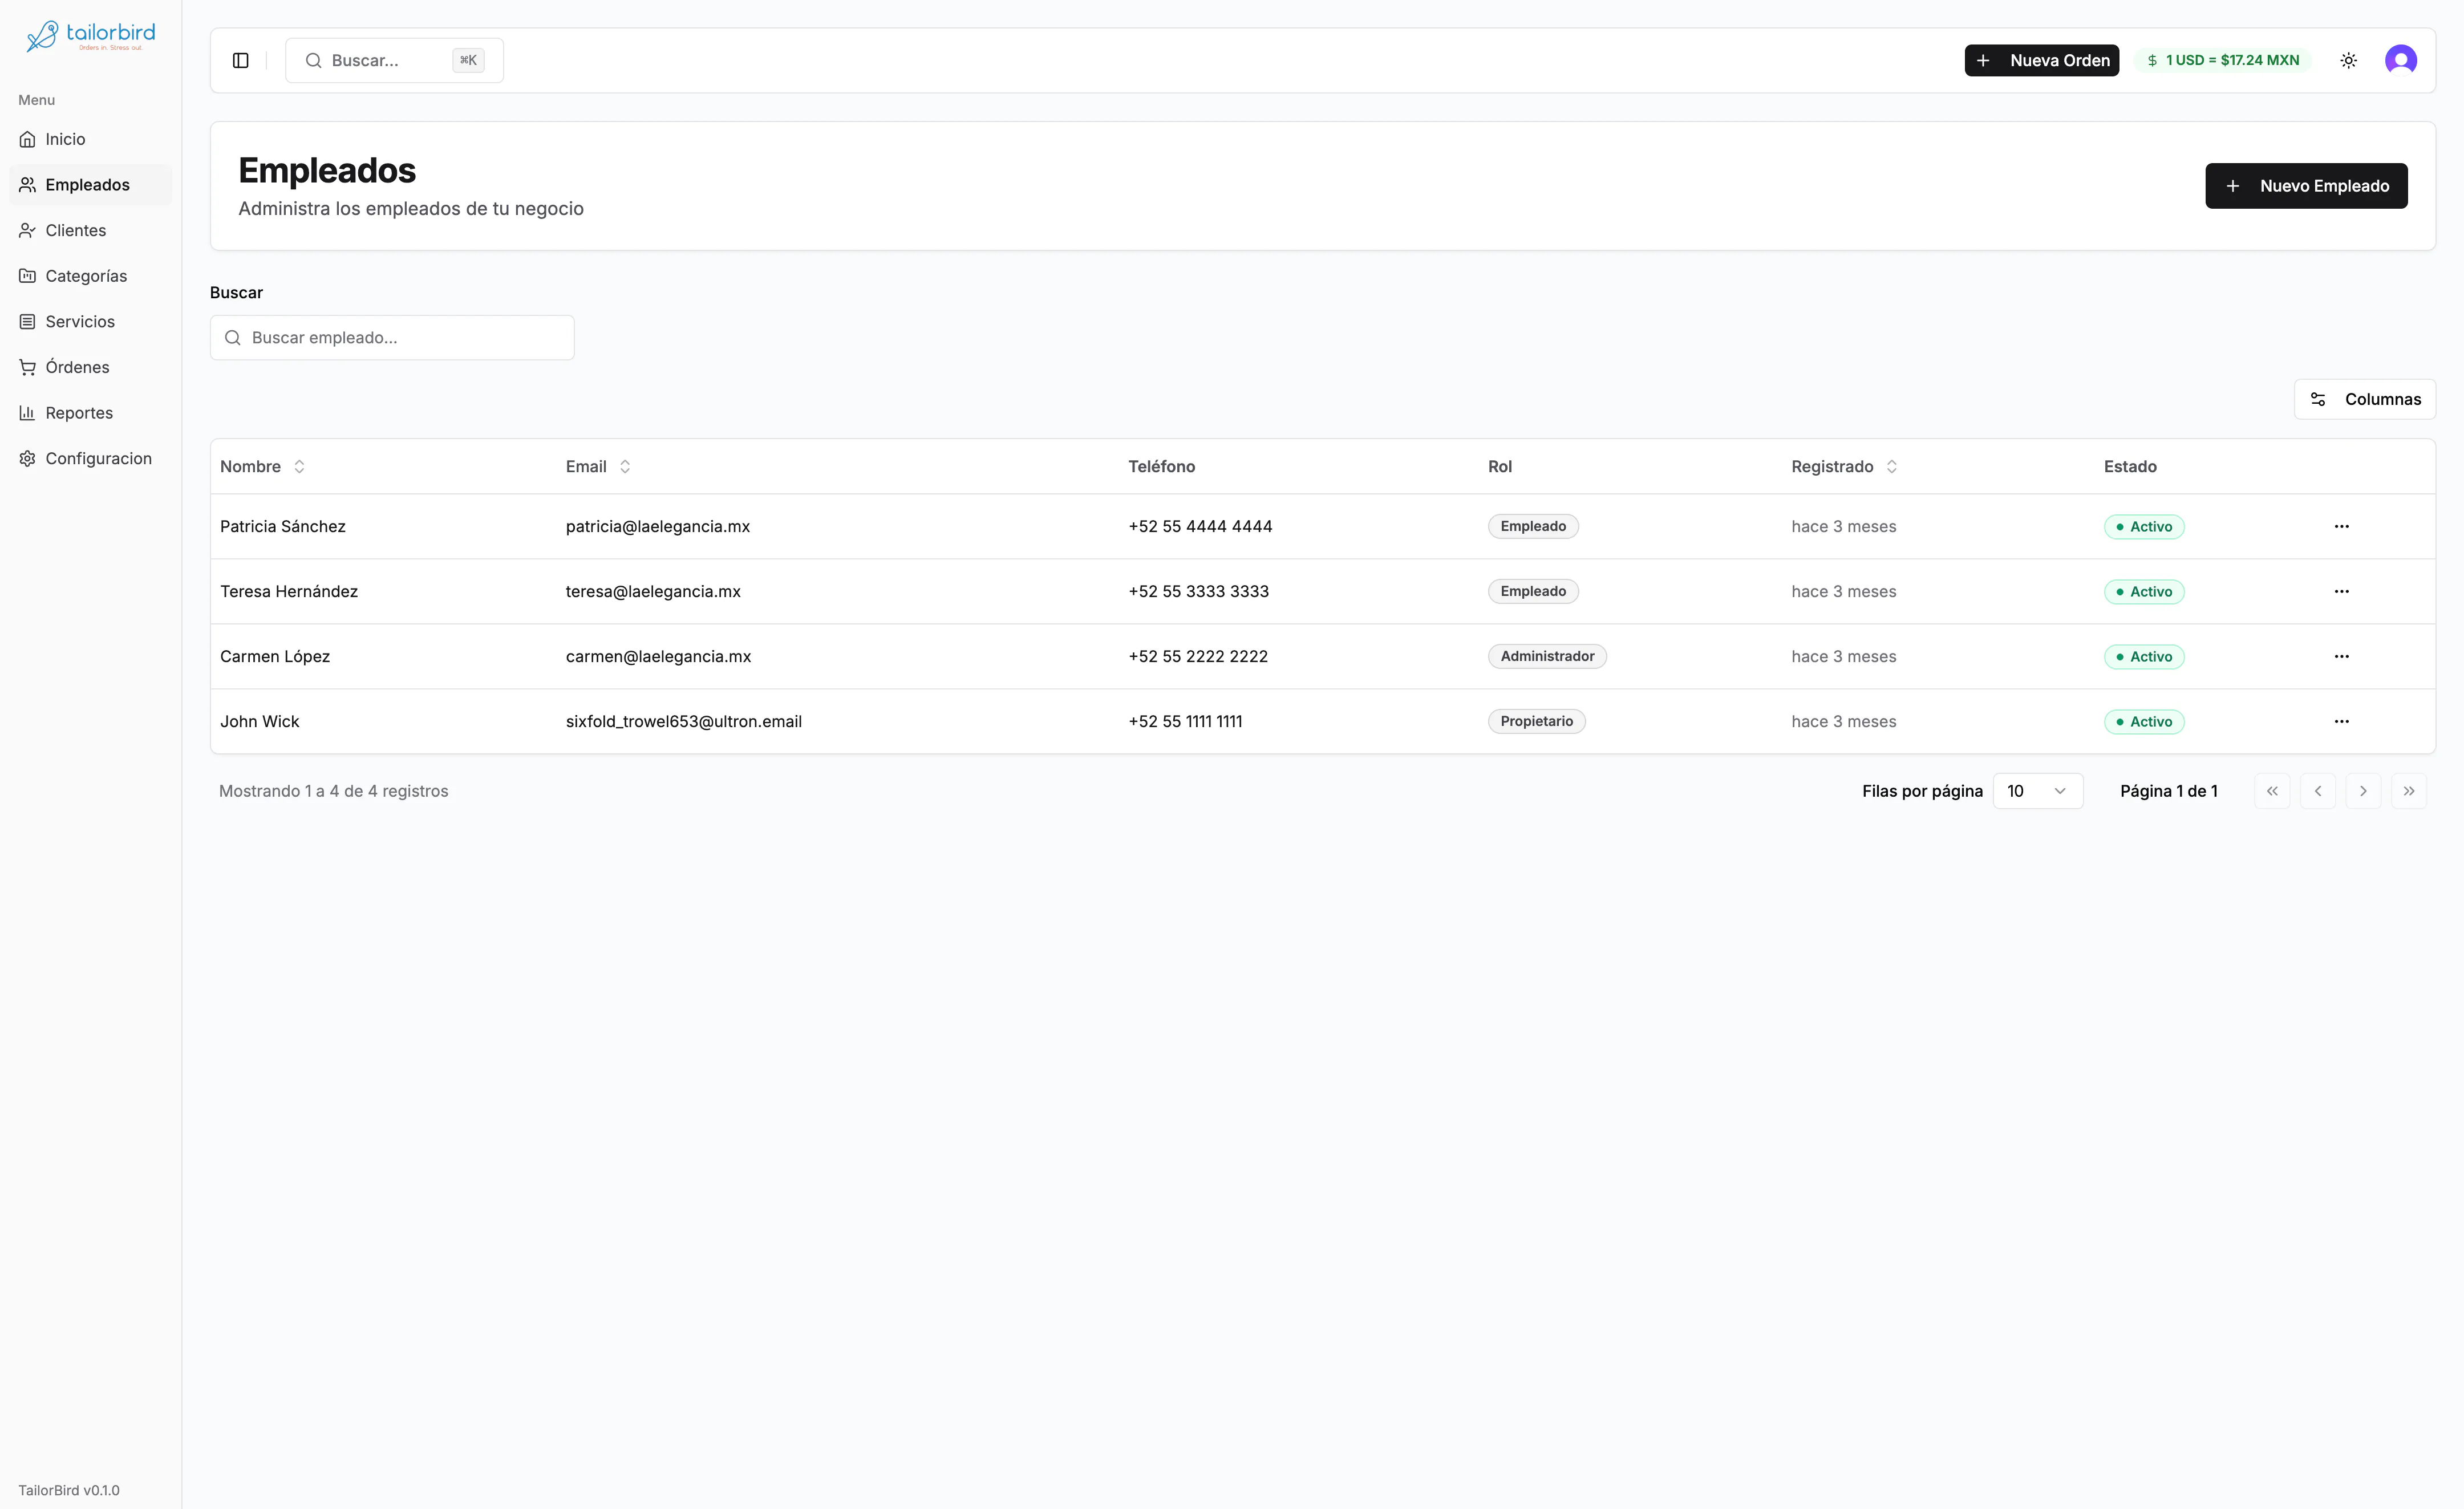Switch theme with the sun icon

pyautogui.click(x=2348, y=61)
